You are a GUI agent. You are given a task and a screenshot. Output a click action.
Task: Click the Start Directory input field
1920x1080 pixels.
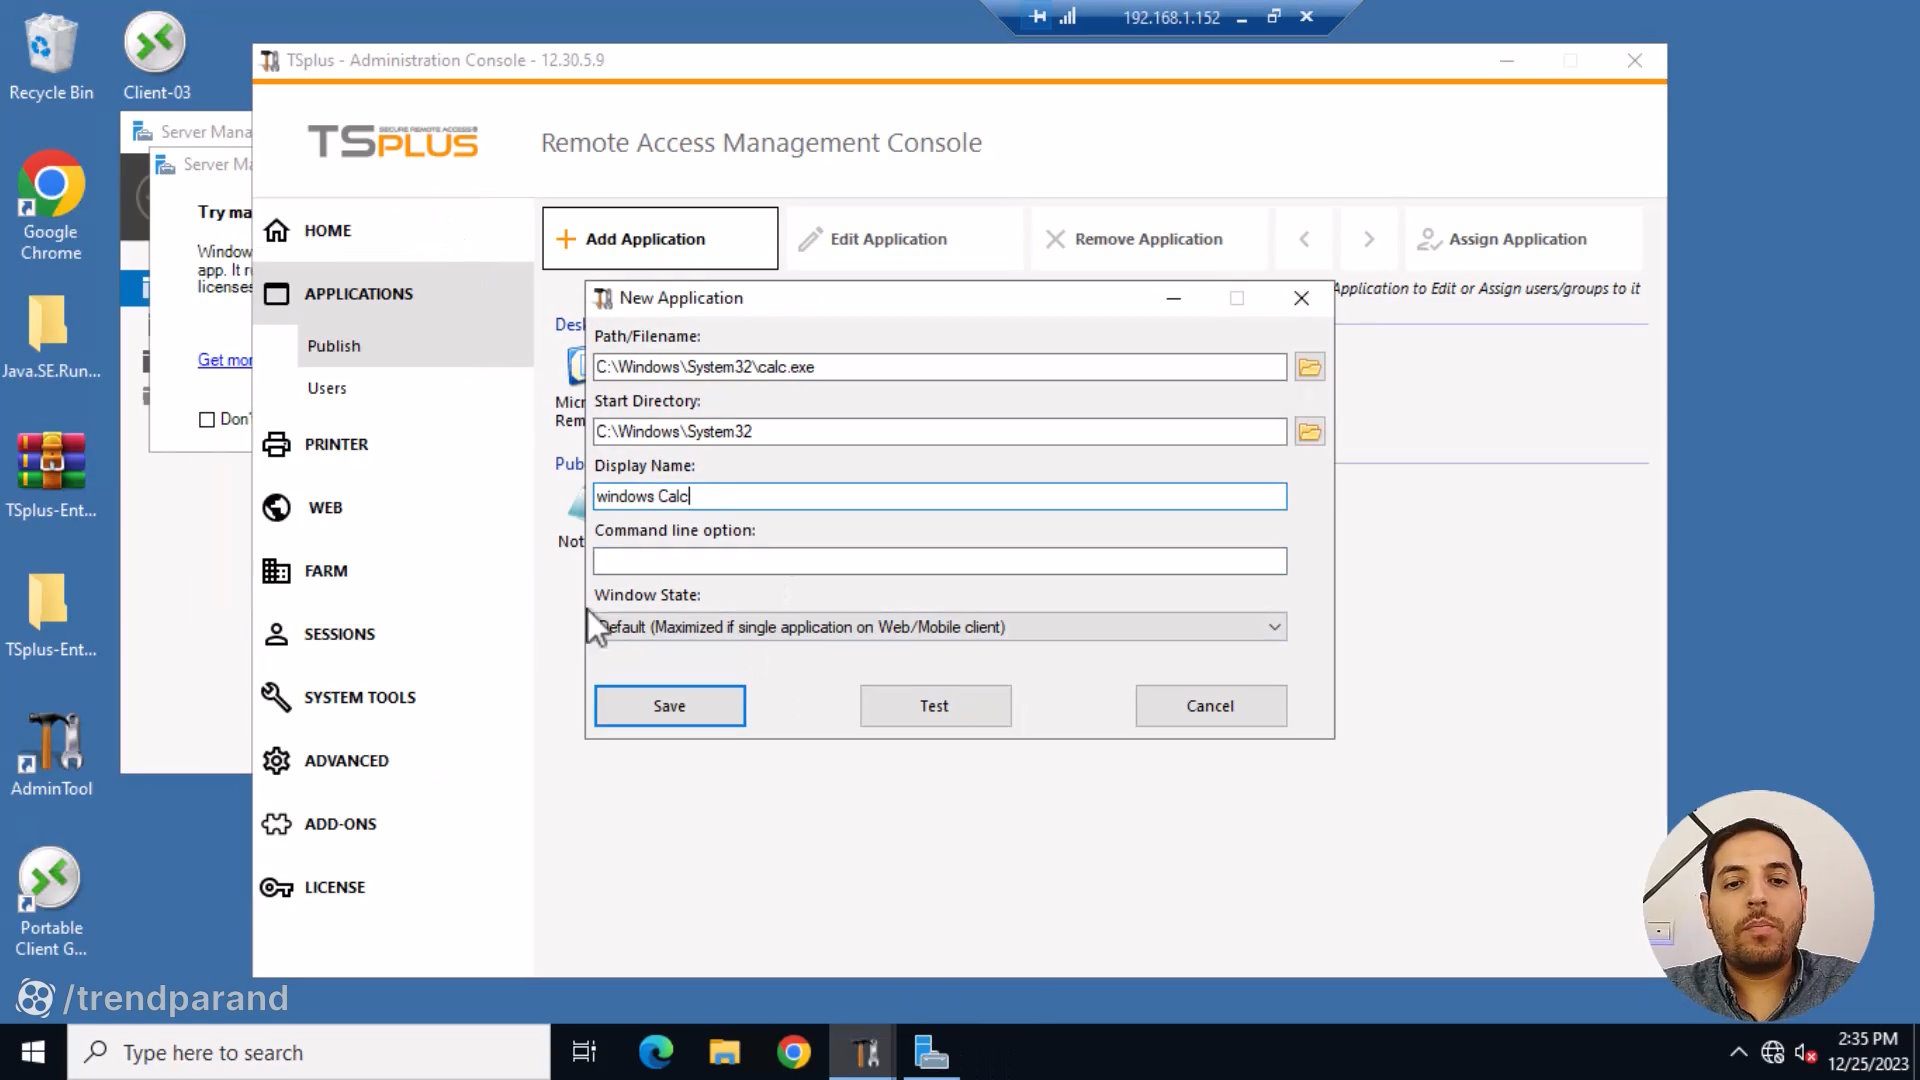[x=940, y=432]
